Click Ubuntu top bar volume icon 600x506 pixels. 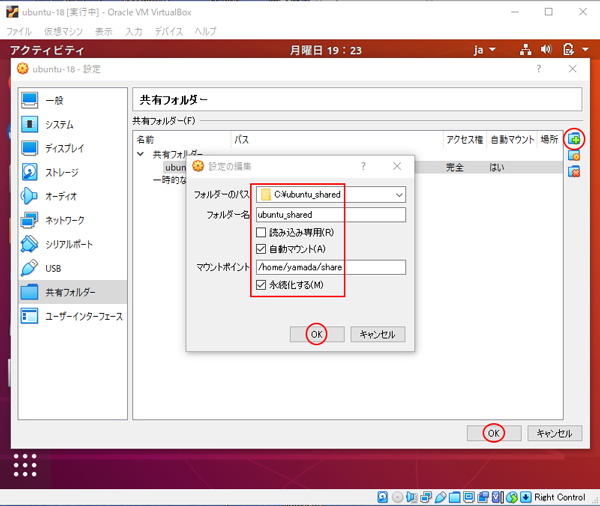546,49
